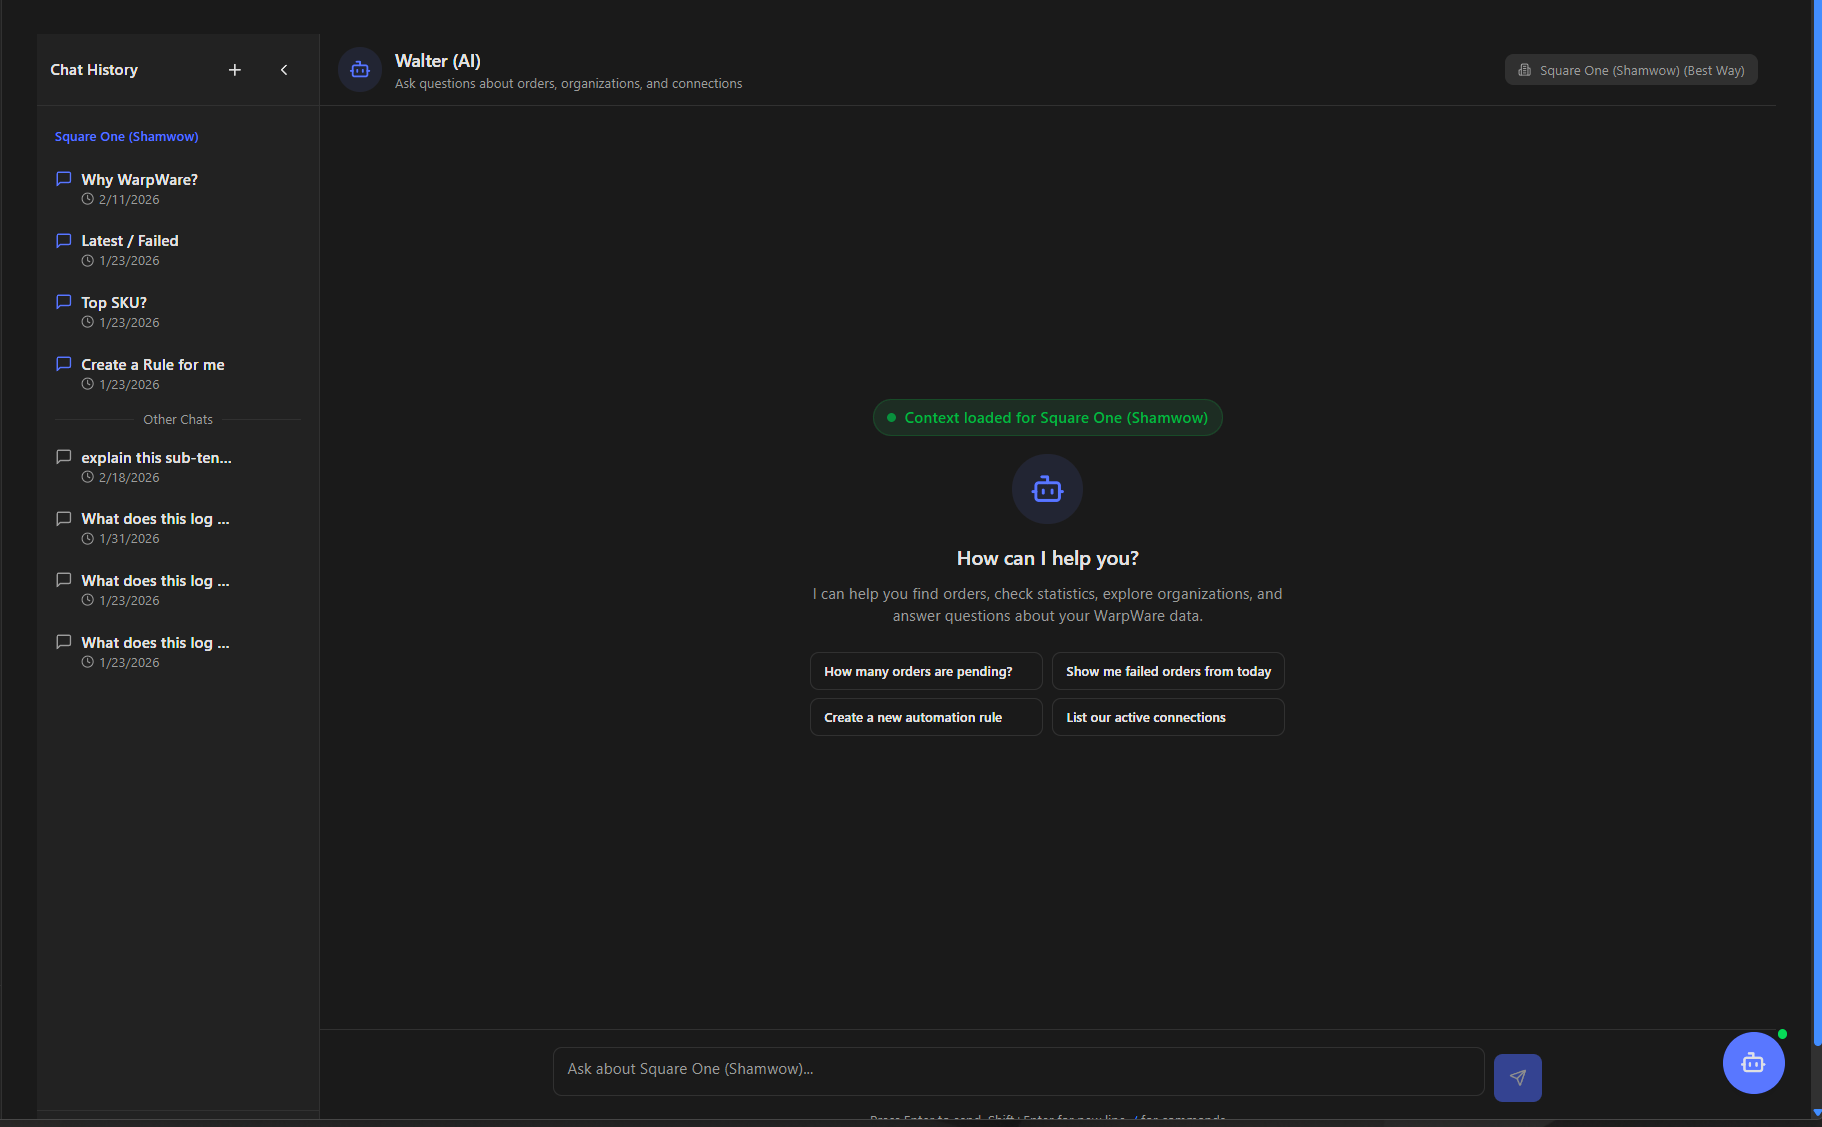The height and width of the screenshot is (1127, 1822).
Task: Open the 'explain this sub-ten...' chat
Action: [x=178, y=467]
